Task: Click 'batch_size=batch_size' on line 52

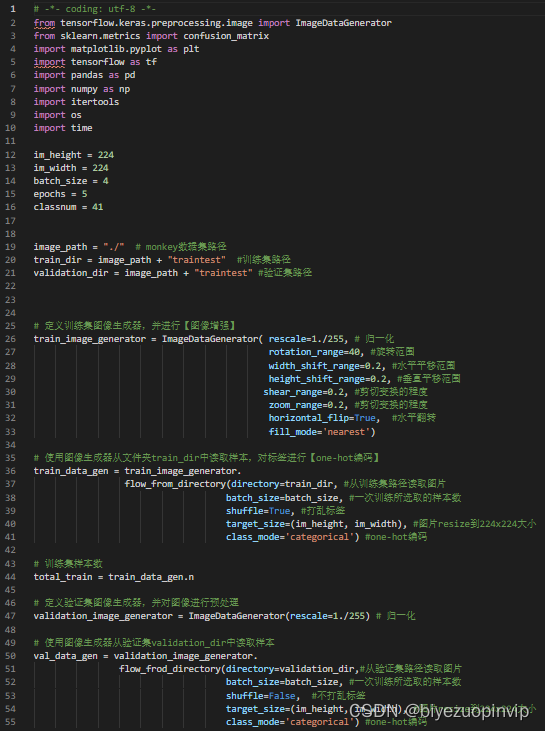Action: point(282,683)
